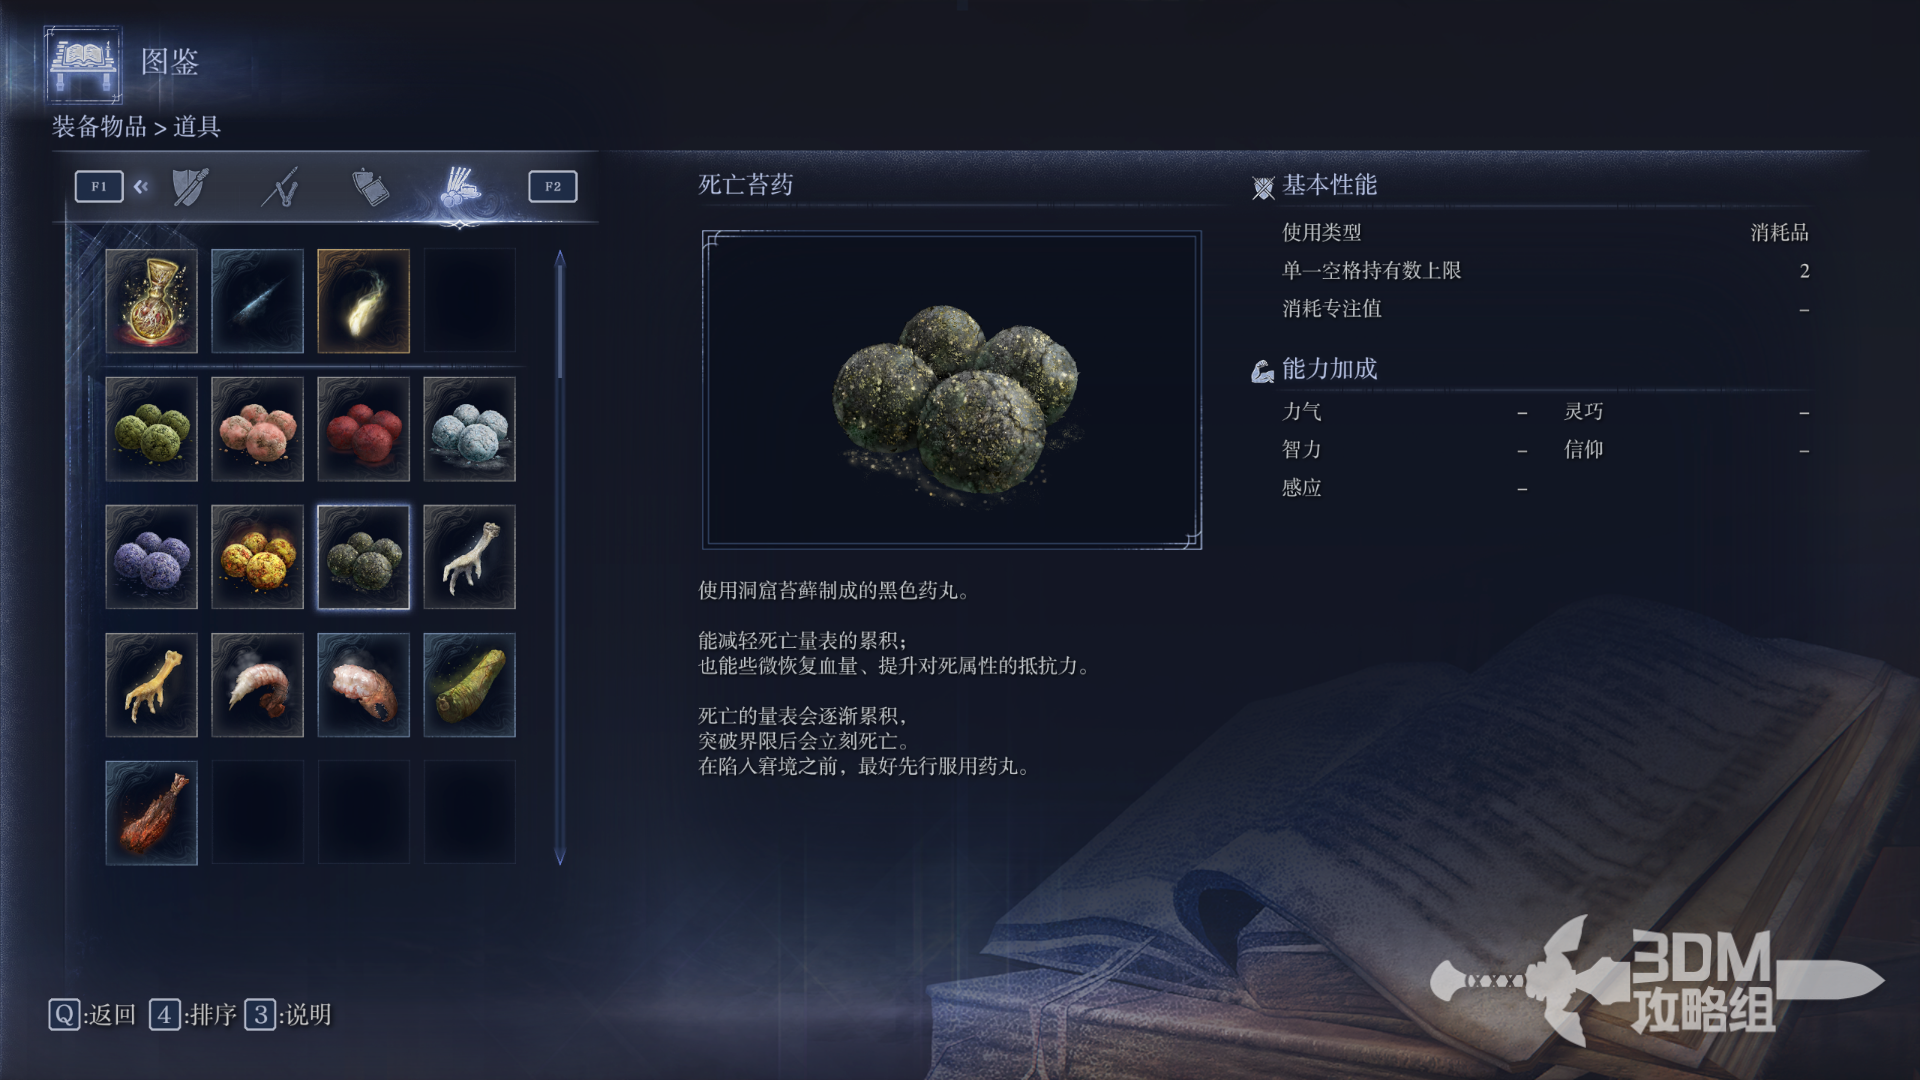Select the yellow bird foot item
Screen dimensions: 1920x1080
pyautogui.click(x=151, y=685)
